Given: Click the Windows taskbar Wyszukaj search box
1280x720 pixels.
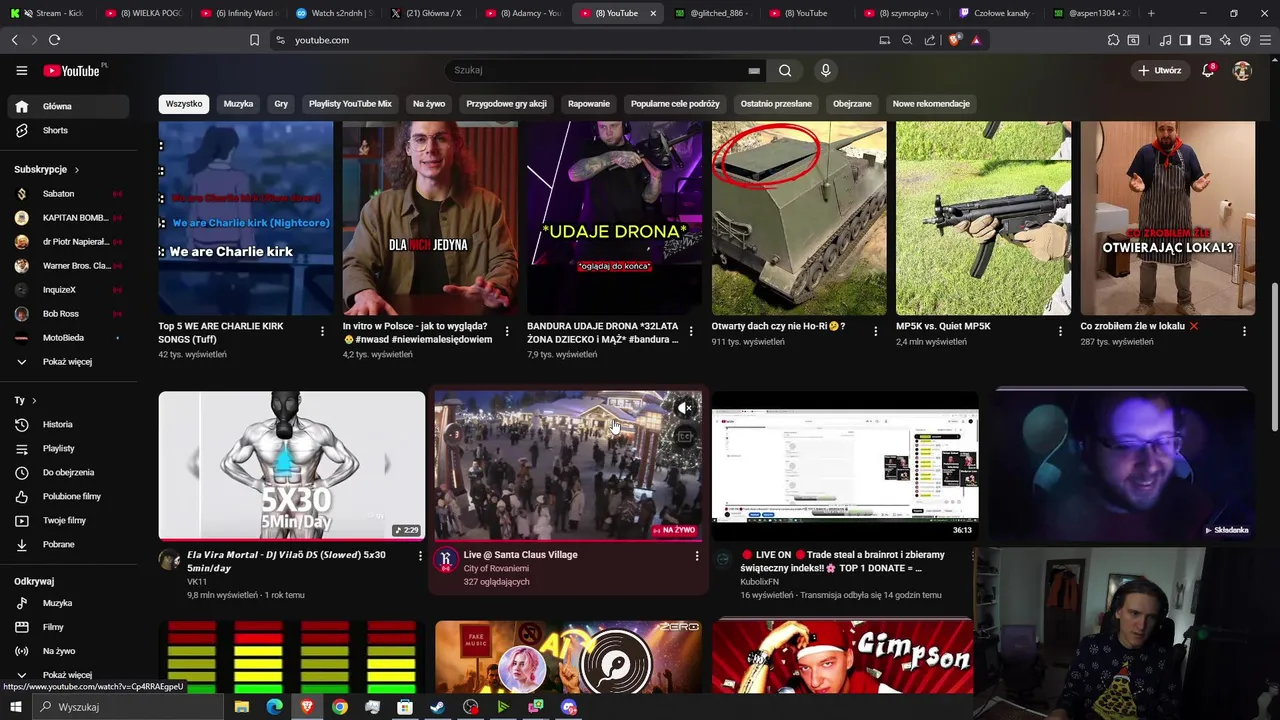Looking at the screenshot, I should pyautogui.click(x=130, y=707).
